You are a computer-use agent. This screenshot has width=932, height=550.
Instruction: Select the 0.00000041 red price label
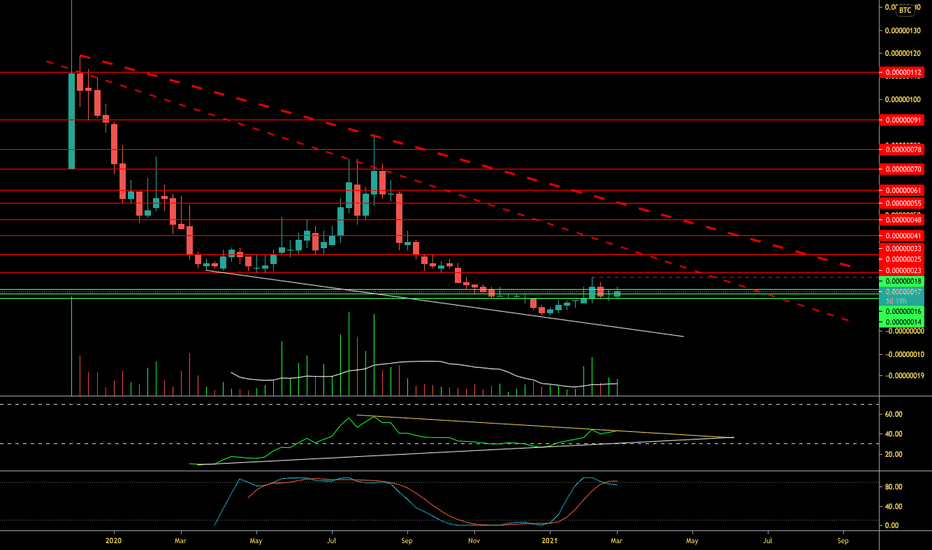(x=901, y=236)
